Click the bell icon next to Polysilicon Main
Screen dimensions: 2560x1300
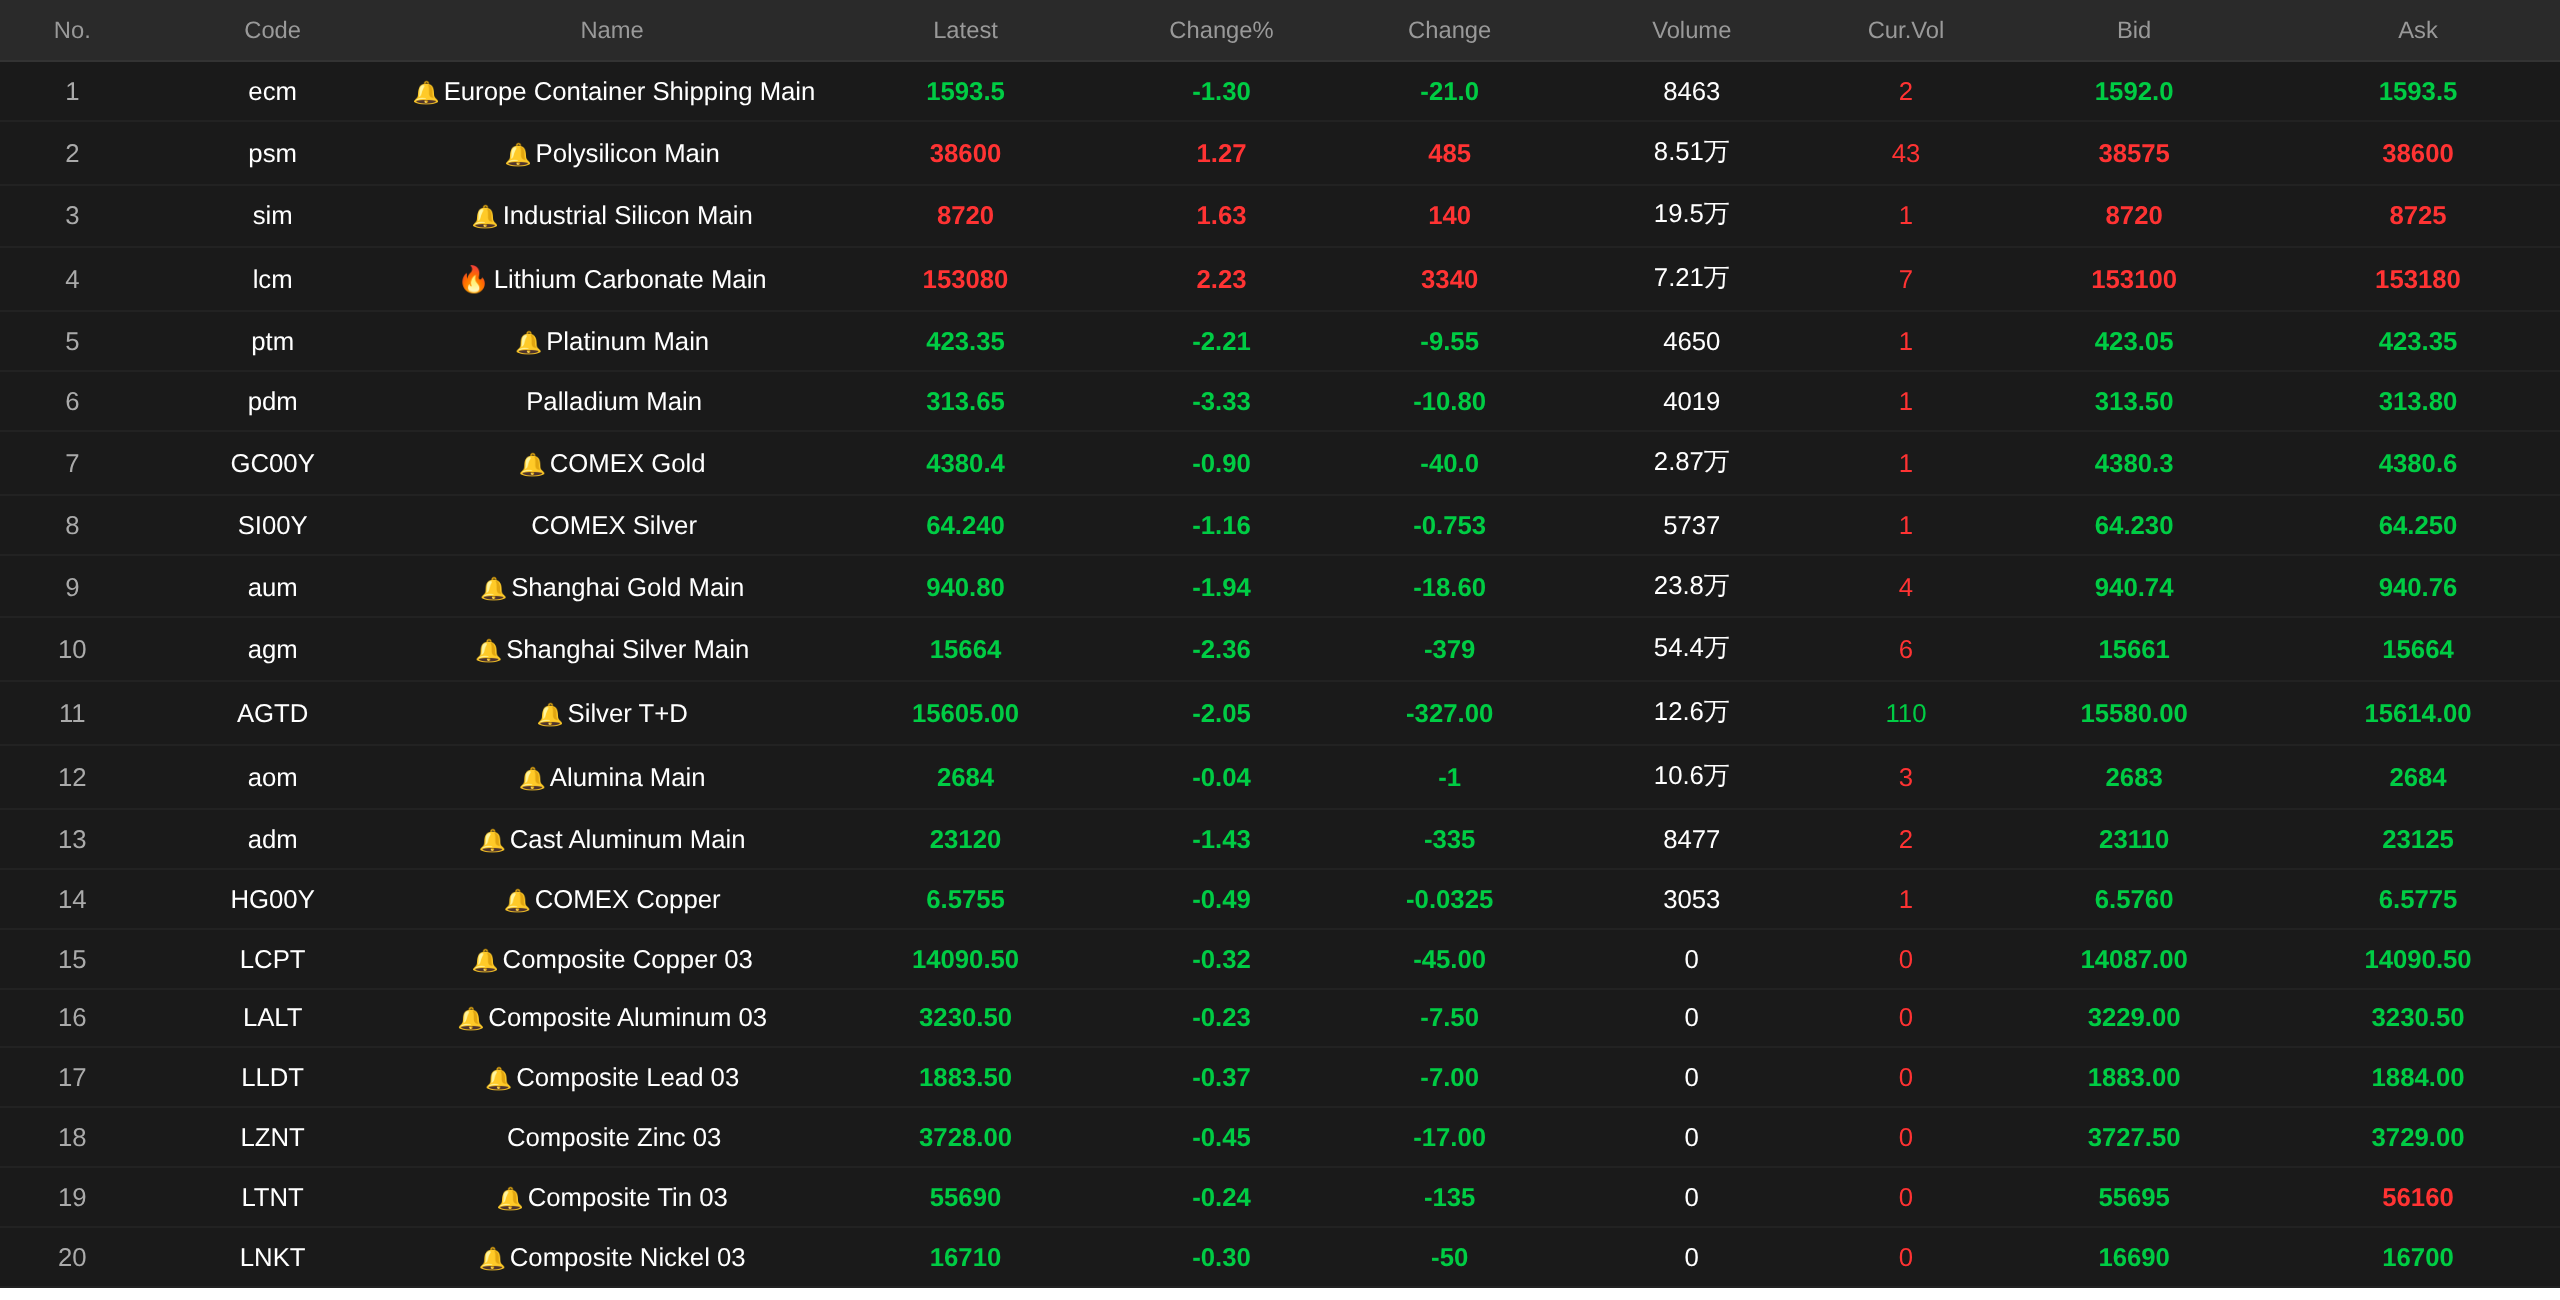517,154
